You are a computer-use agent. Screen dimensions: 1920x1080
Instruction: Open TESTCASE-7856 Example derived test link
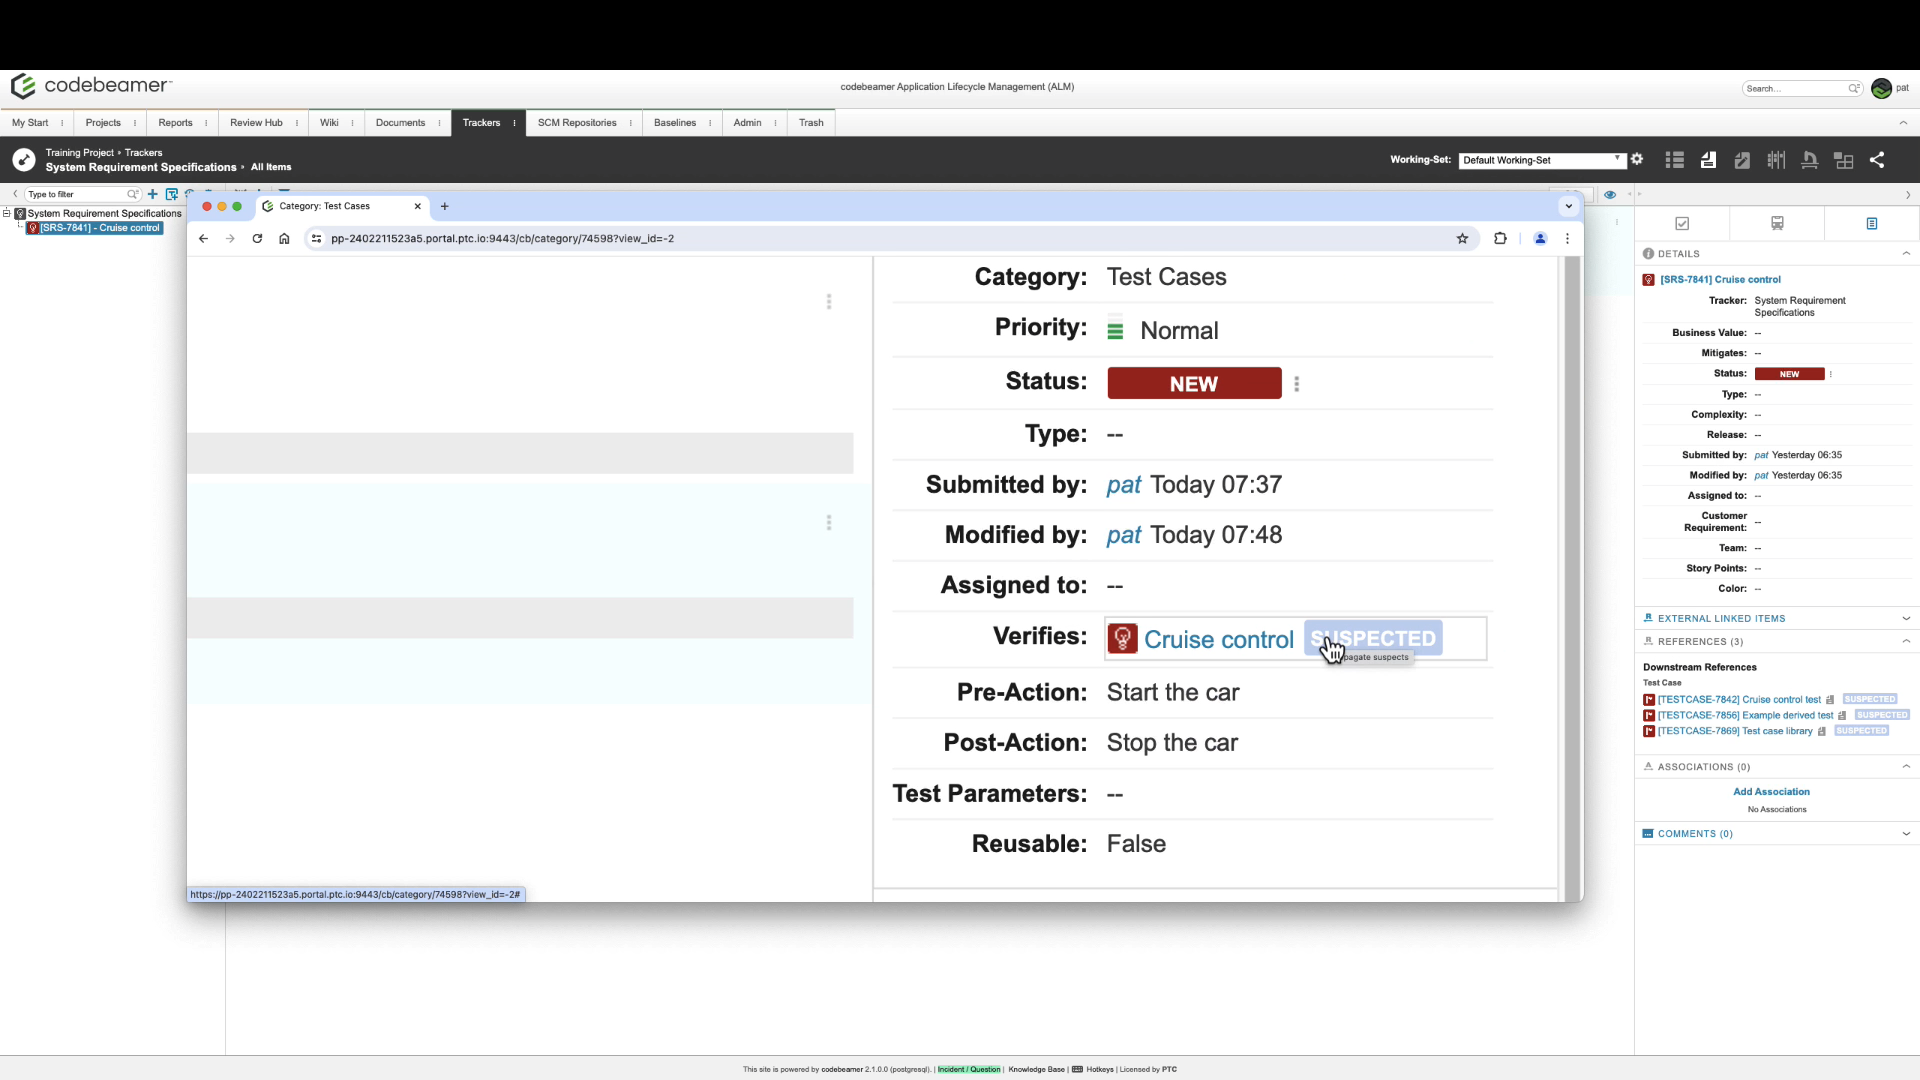point(1745,715)
